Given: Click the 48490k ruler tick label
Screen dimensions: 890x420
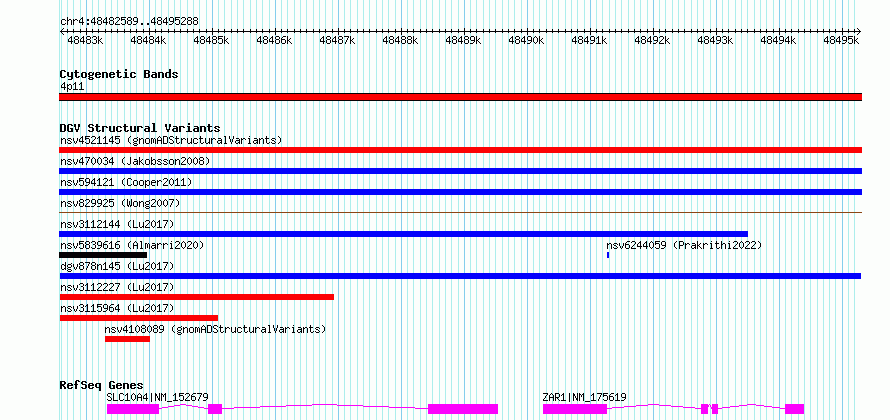Looking at the screenshot, I should pos(526,40).
